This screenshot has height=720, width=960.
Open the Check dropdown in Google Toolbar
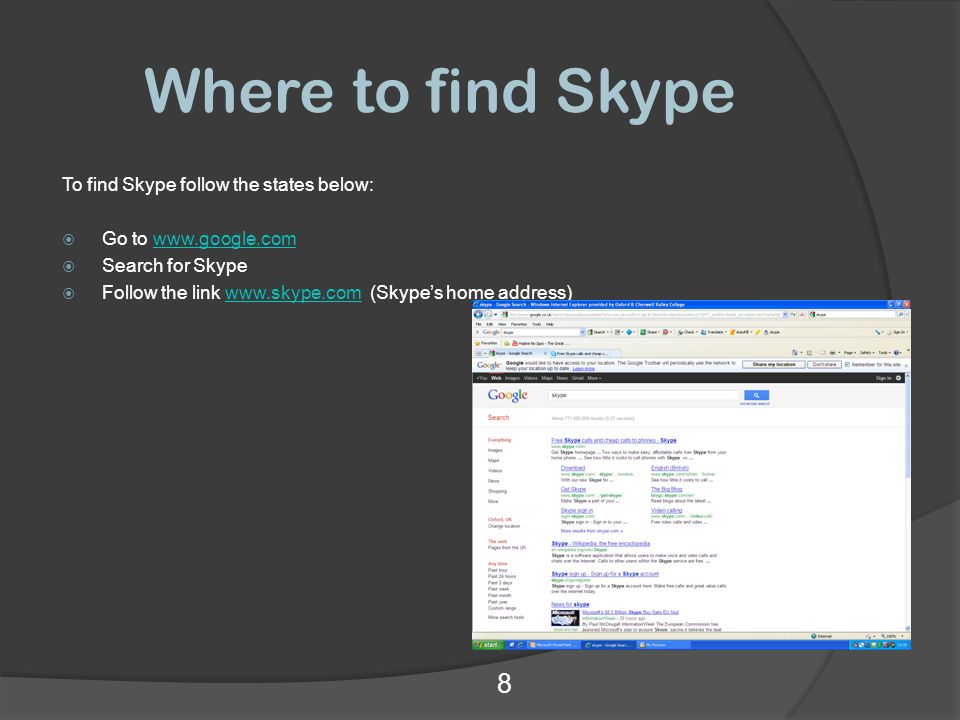point(688,332)
